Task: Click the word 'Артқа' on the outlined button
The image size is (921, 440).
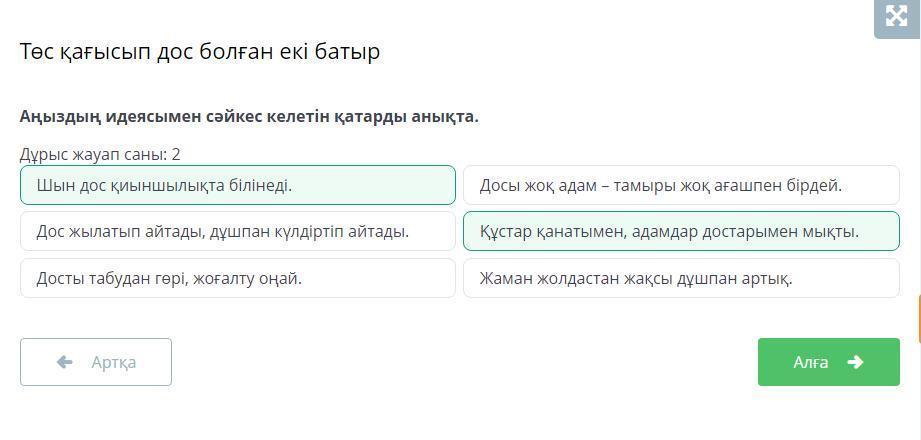Action: 113,362
